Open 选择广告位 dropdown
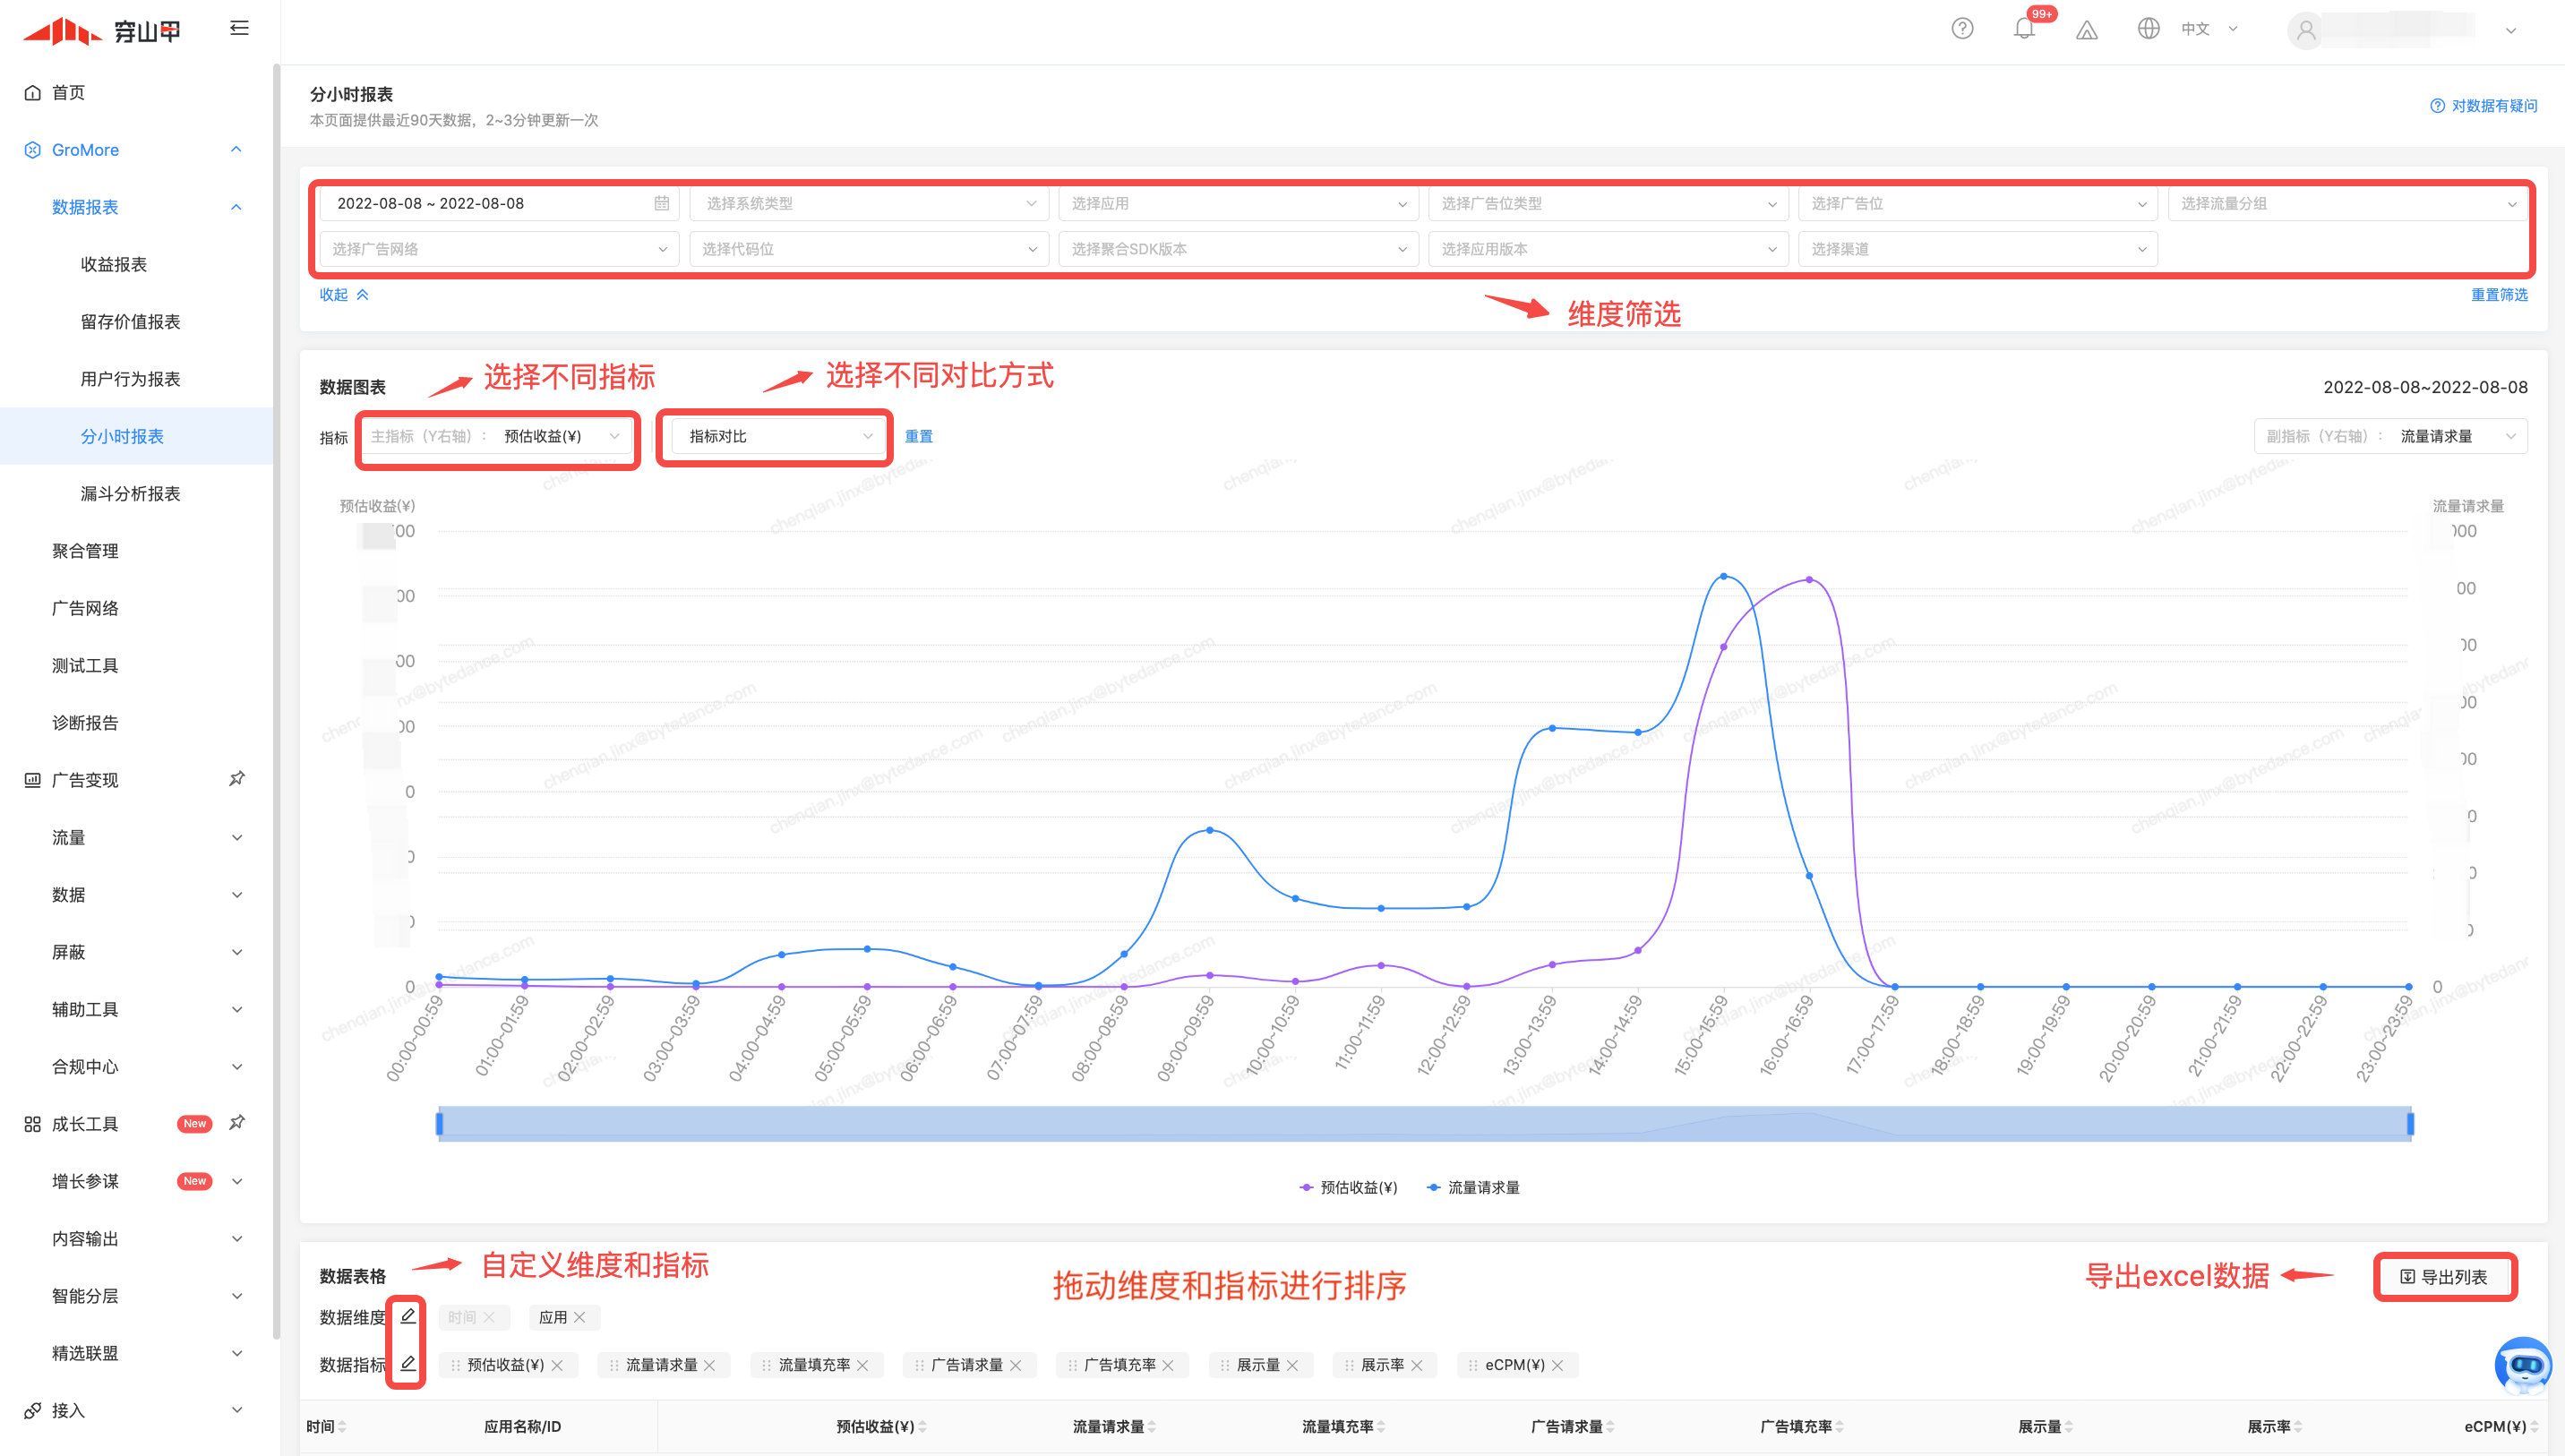 [x=1978, y=203]
